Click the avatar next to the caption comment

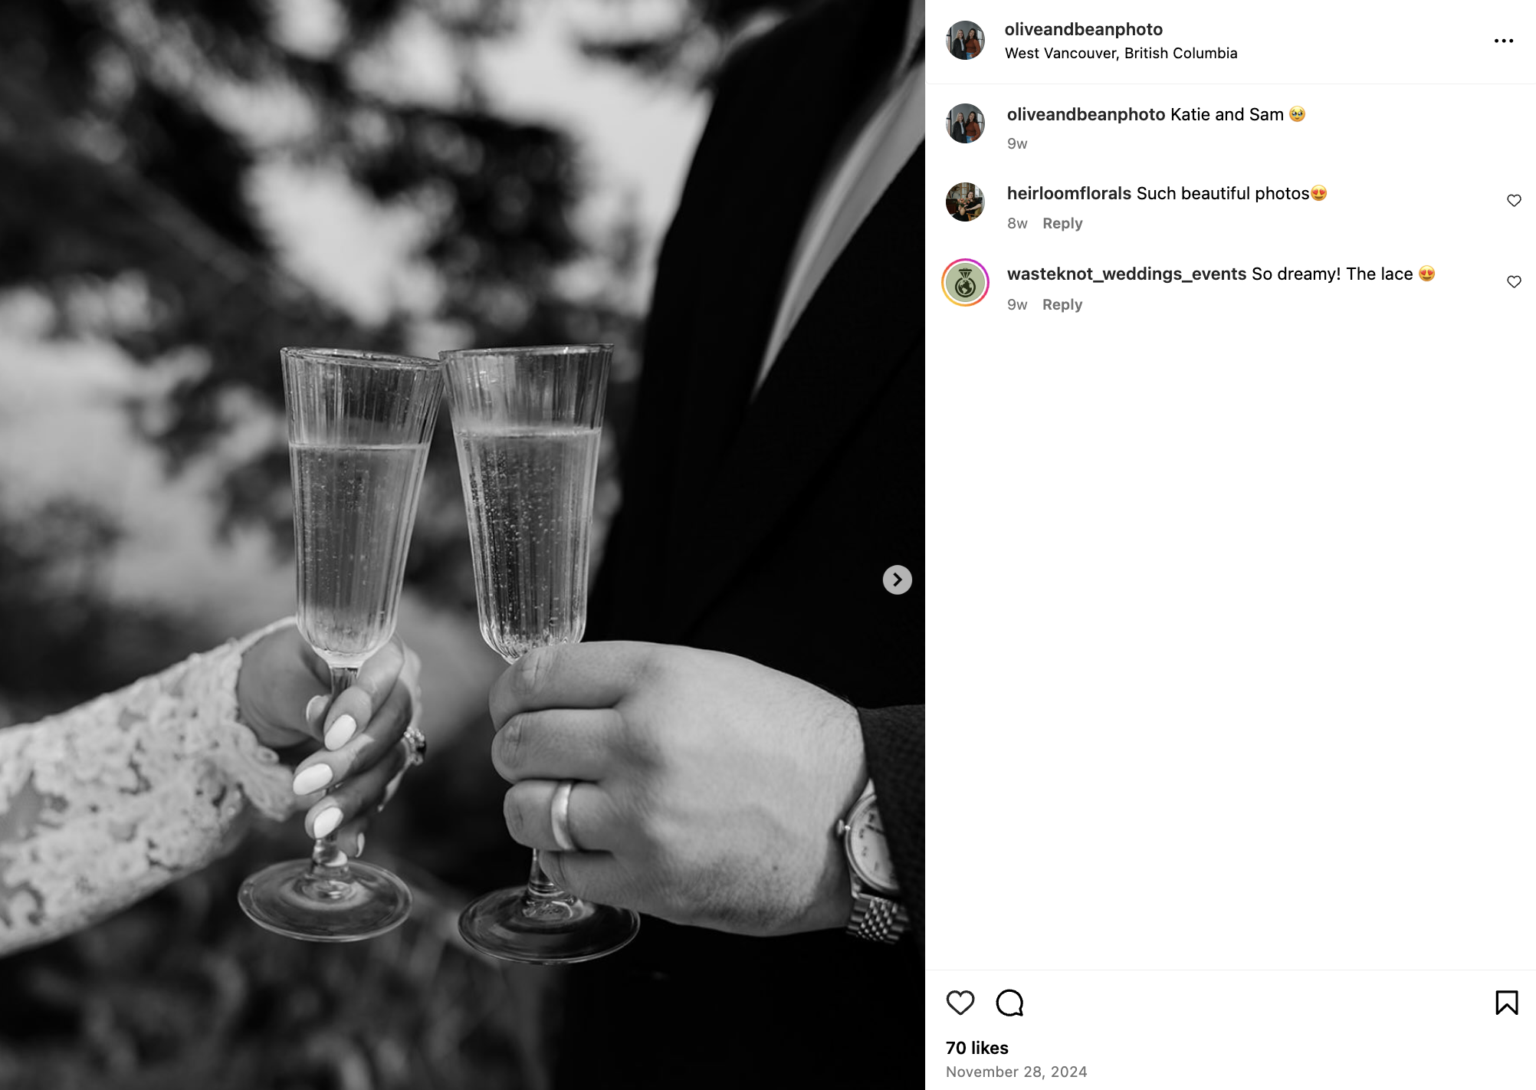(964, 123)
